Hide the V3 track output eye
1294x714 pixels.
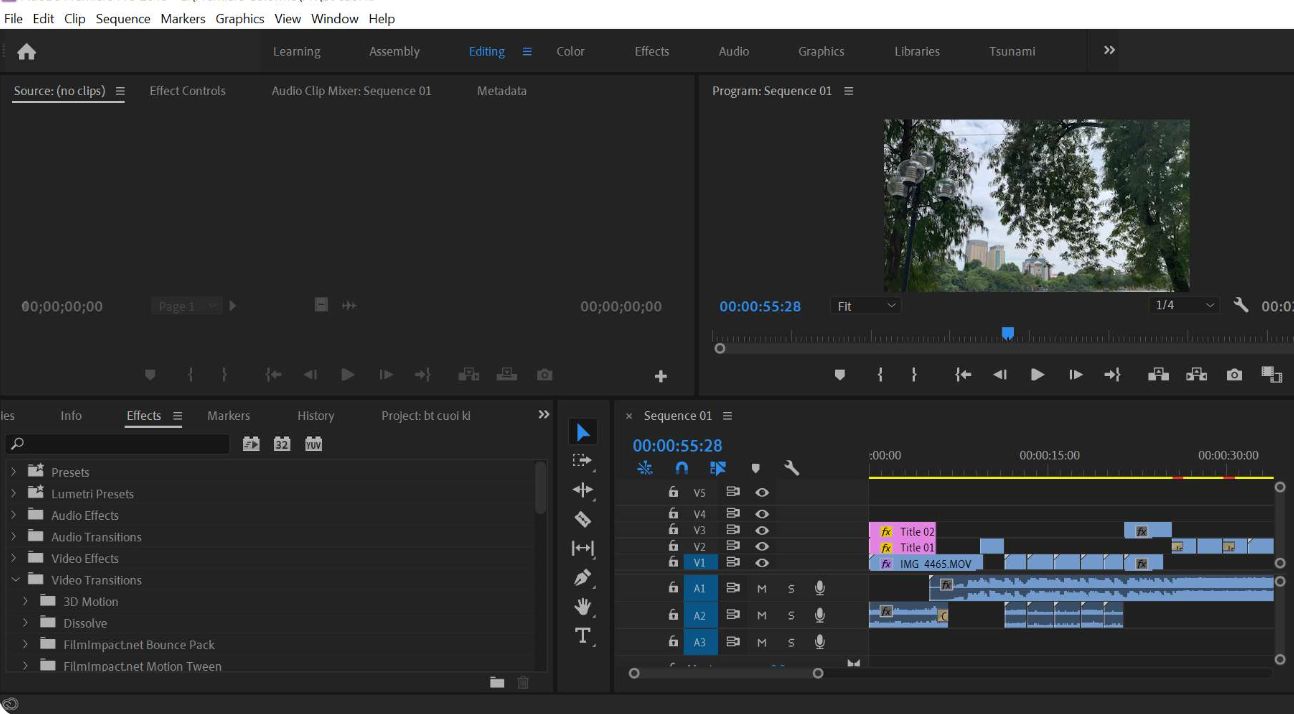click(x=762, y=530)
